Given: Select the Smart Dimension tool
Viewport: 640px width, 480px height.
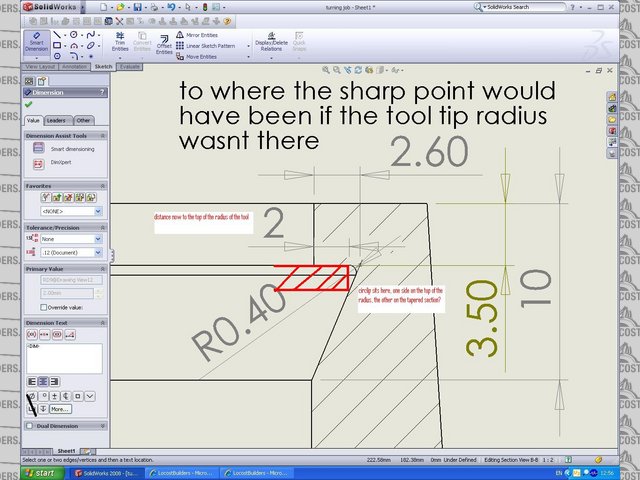Looking at the screenshot, I should click(x=38, y=44).
